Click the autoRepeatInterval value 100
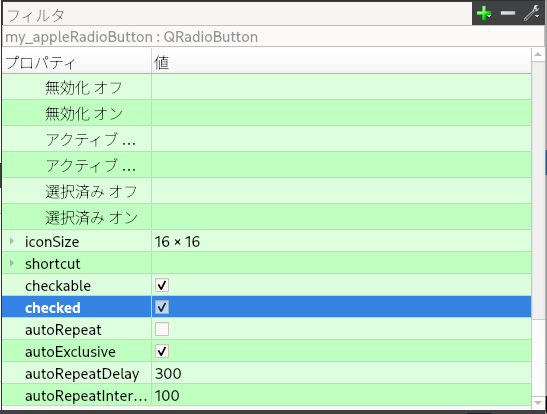 pos(167,396)
